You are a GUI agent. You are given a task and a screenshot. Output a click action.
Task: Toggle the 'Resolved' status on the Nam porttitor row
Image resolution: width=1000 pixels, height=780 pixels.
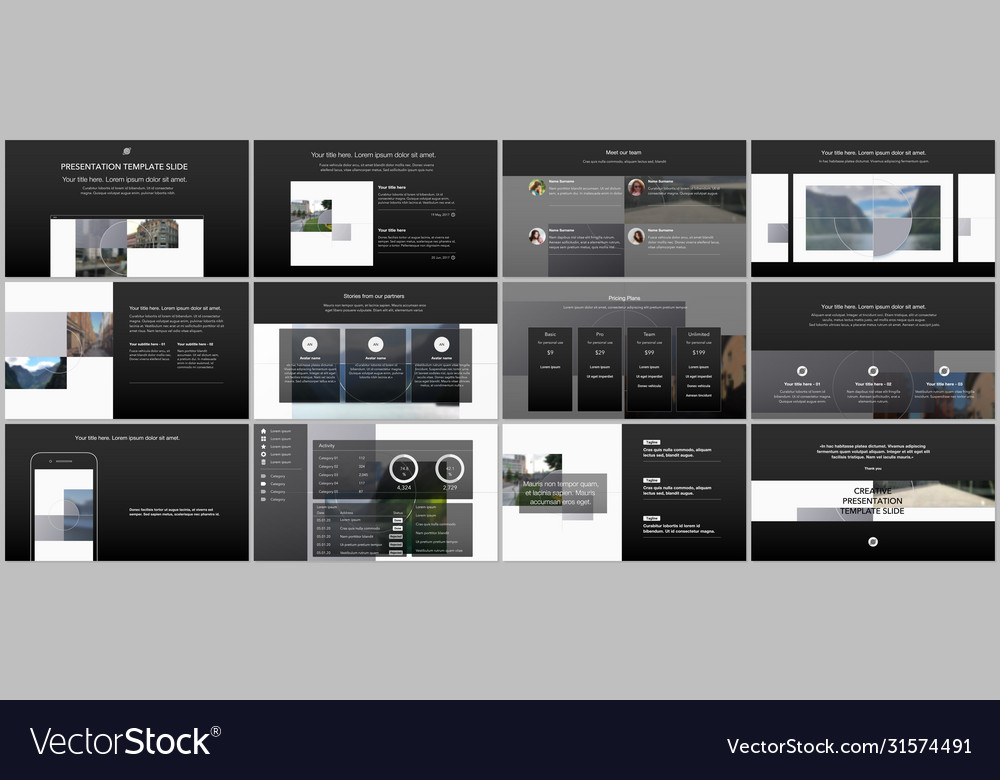[398, 534]
